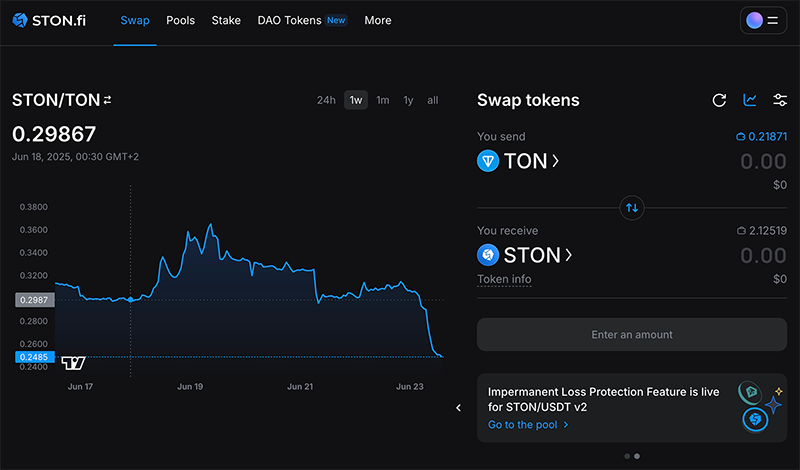Collapse the chart panel with left chevron

coord(458,408)
